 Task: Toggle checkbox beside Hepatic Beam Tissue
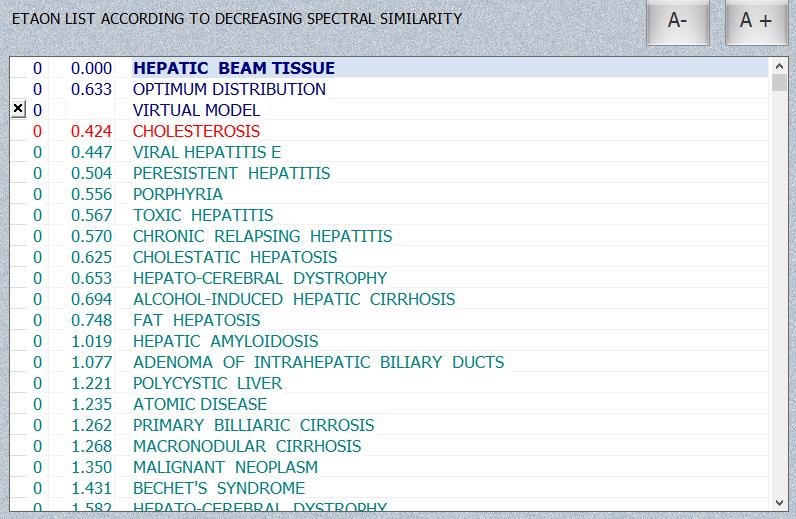[18, 68]
